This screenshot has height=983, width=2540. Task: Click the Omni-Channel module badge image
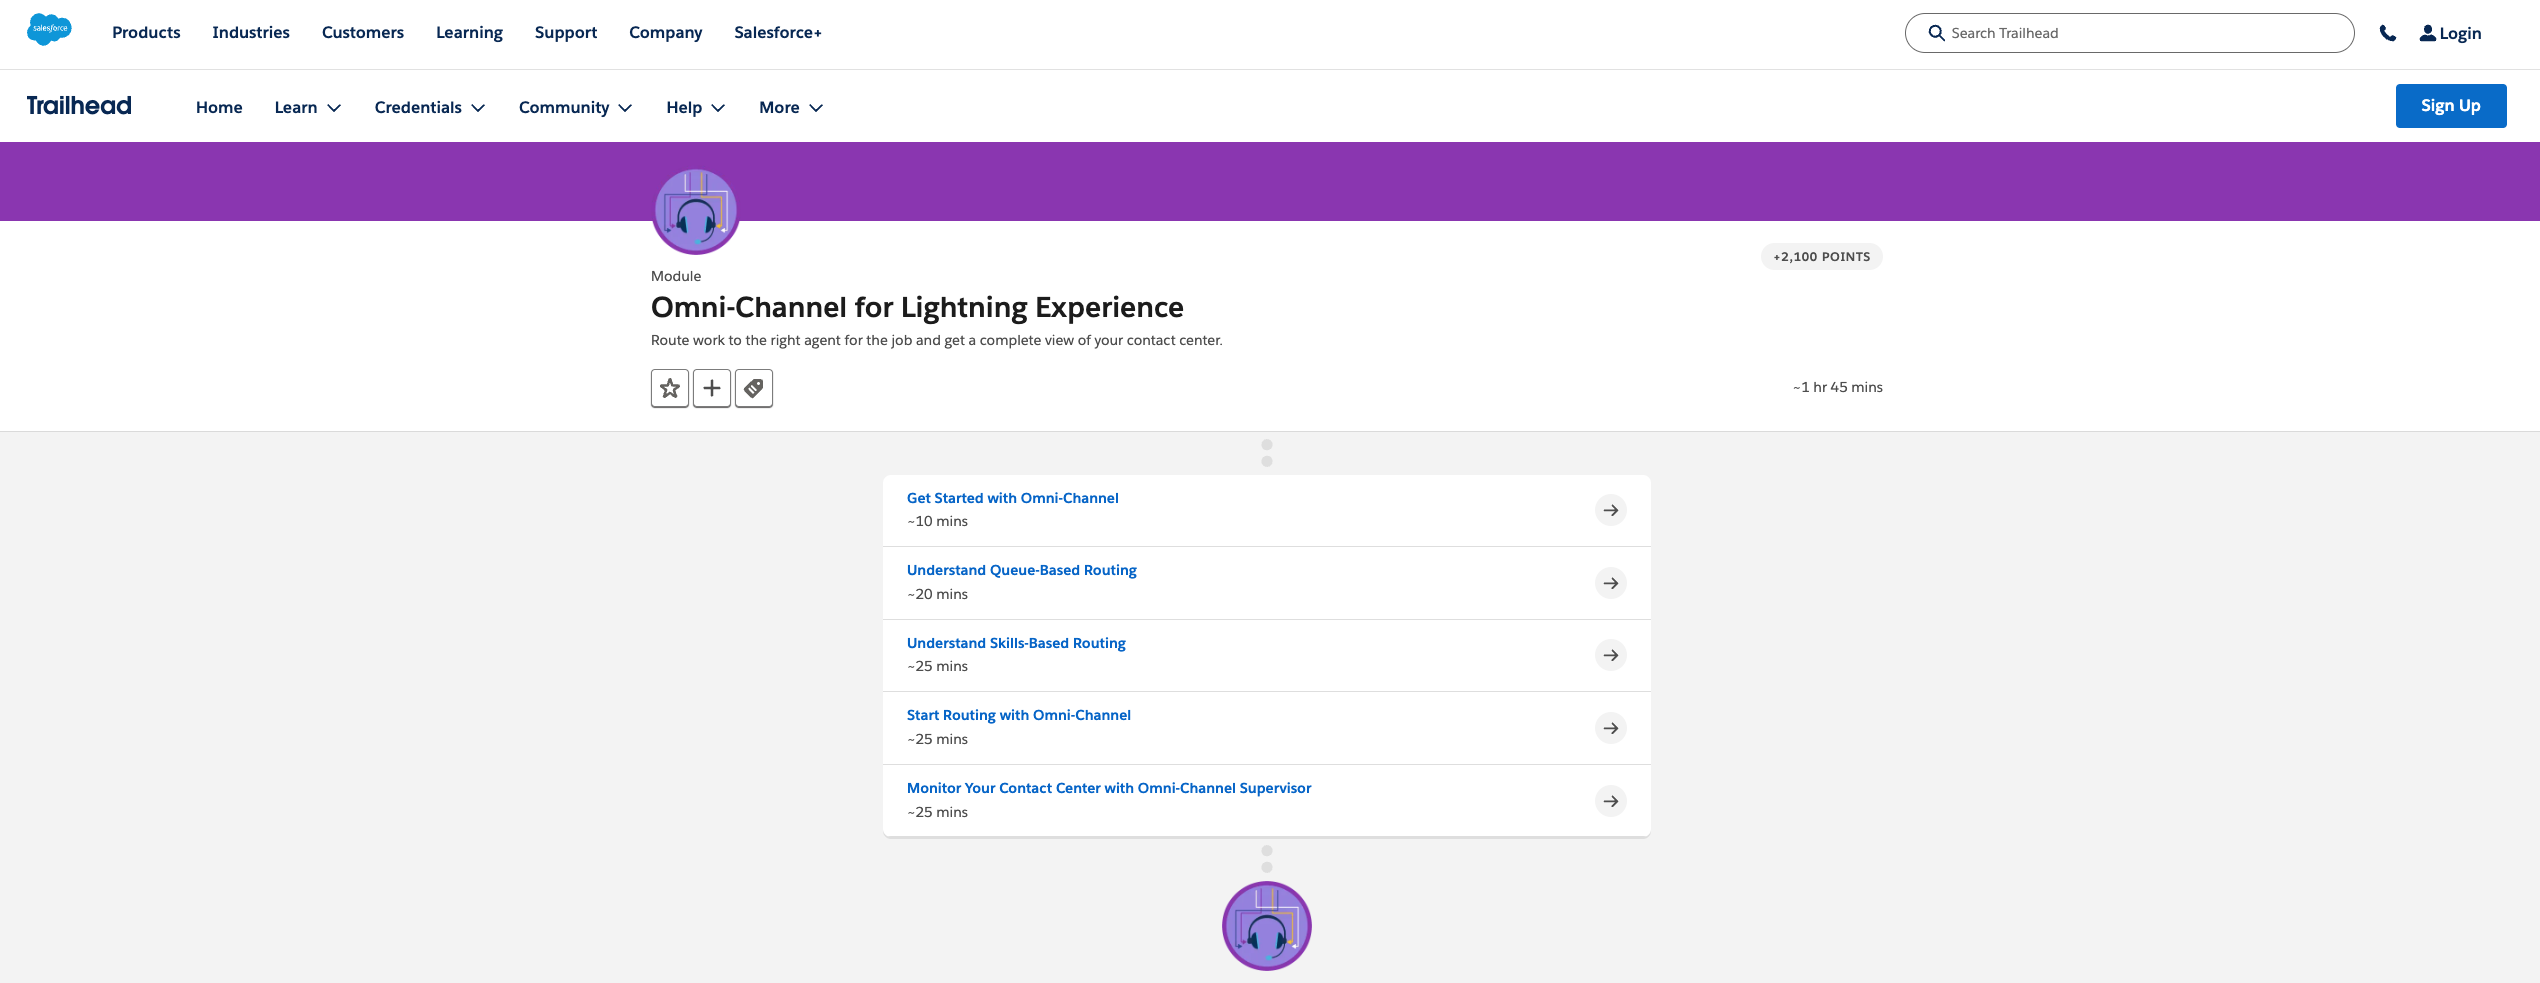[x=696, y=211]
